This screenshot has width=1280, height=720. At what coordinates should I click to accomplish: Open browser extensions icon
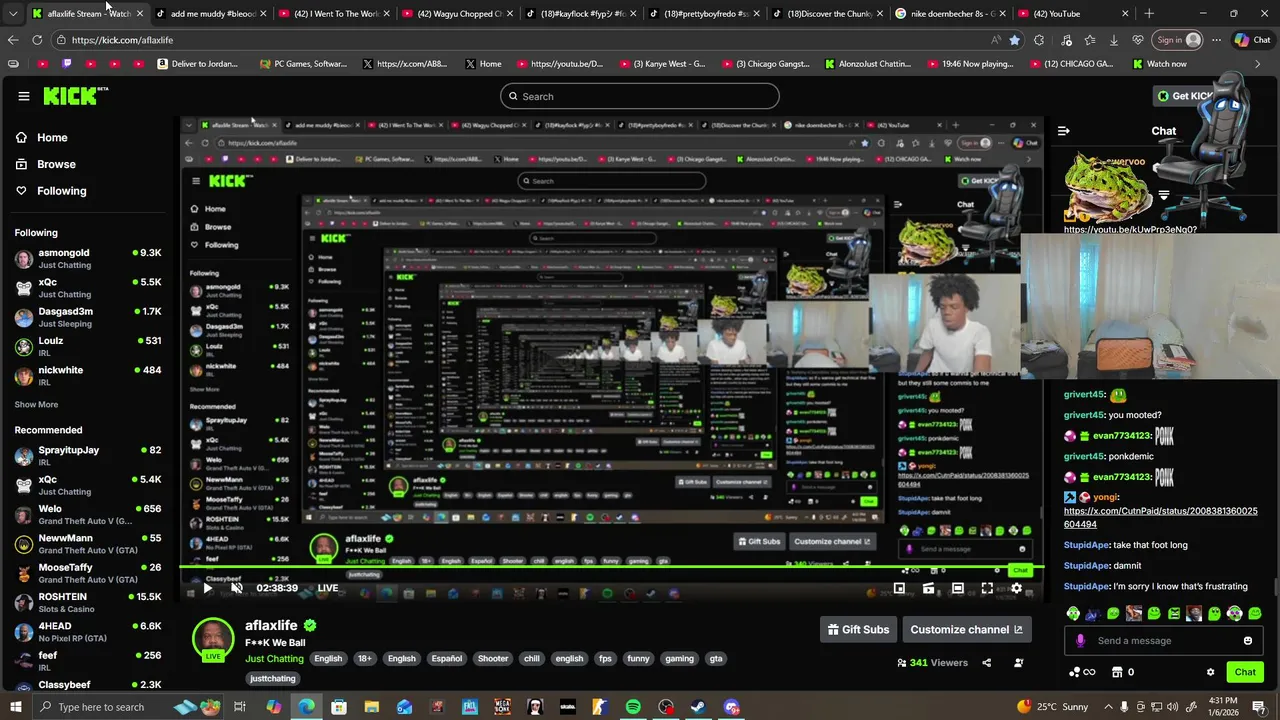tap(1039, 40)
